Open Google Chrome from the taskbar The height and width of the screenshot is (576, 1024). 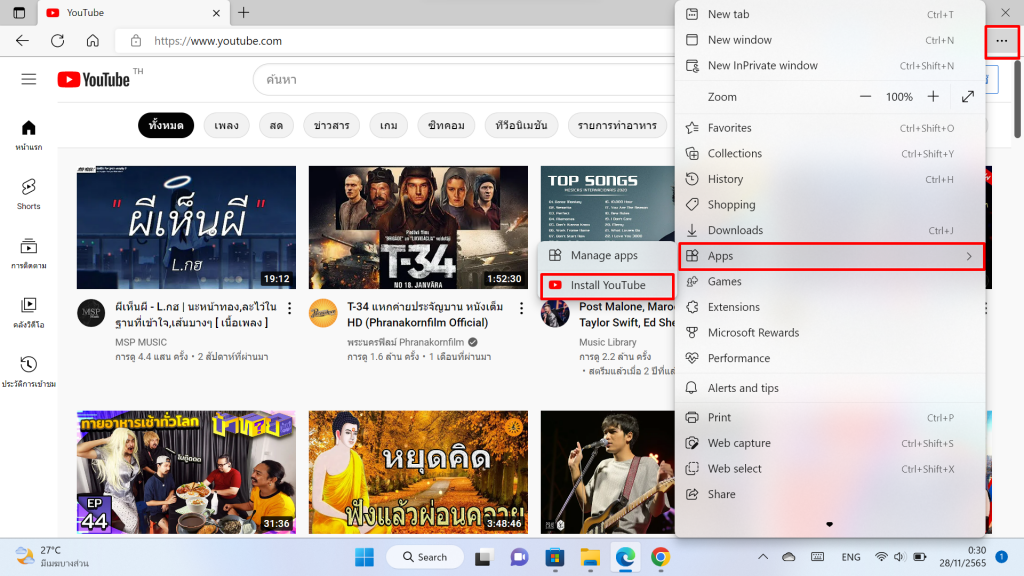[x=660, y=557]
